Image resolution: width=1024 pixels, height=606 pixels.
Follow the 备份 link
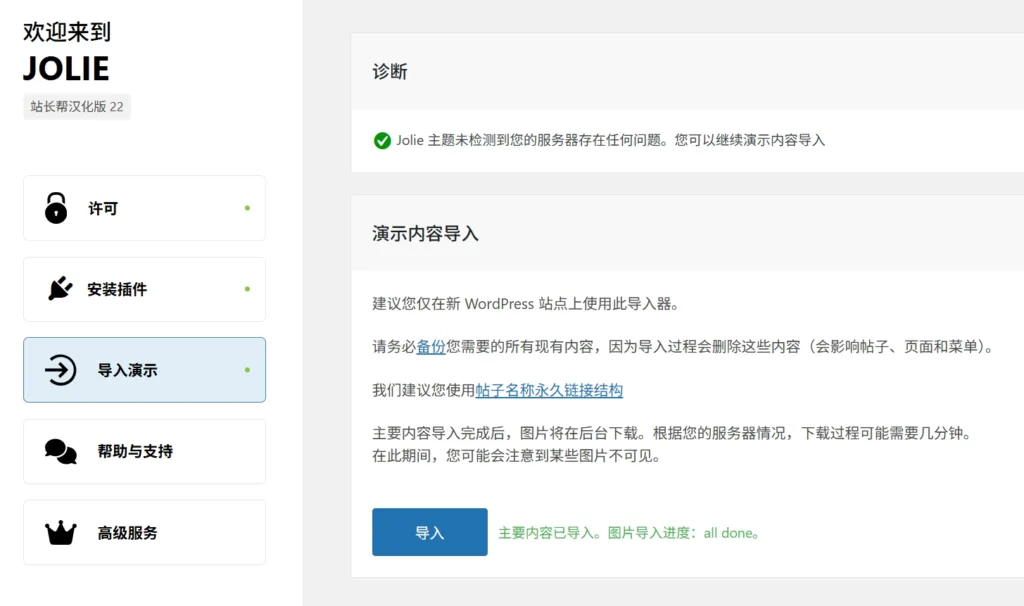(x=431, y=347)
